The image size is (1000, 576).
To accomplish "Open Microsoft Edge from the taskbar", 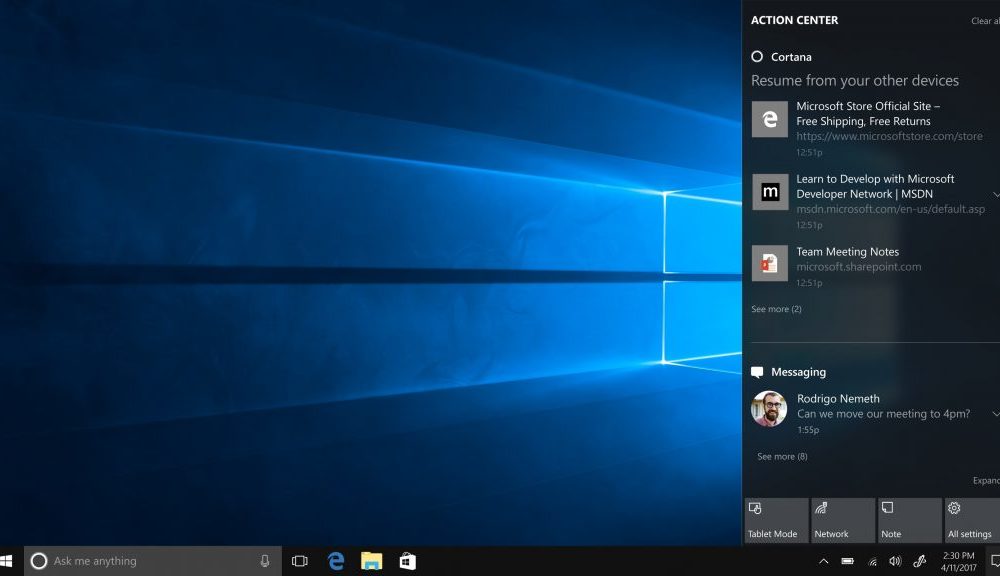I will point(336,561).
